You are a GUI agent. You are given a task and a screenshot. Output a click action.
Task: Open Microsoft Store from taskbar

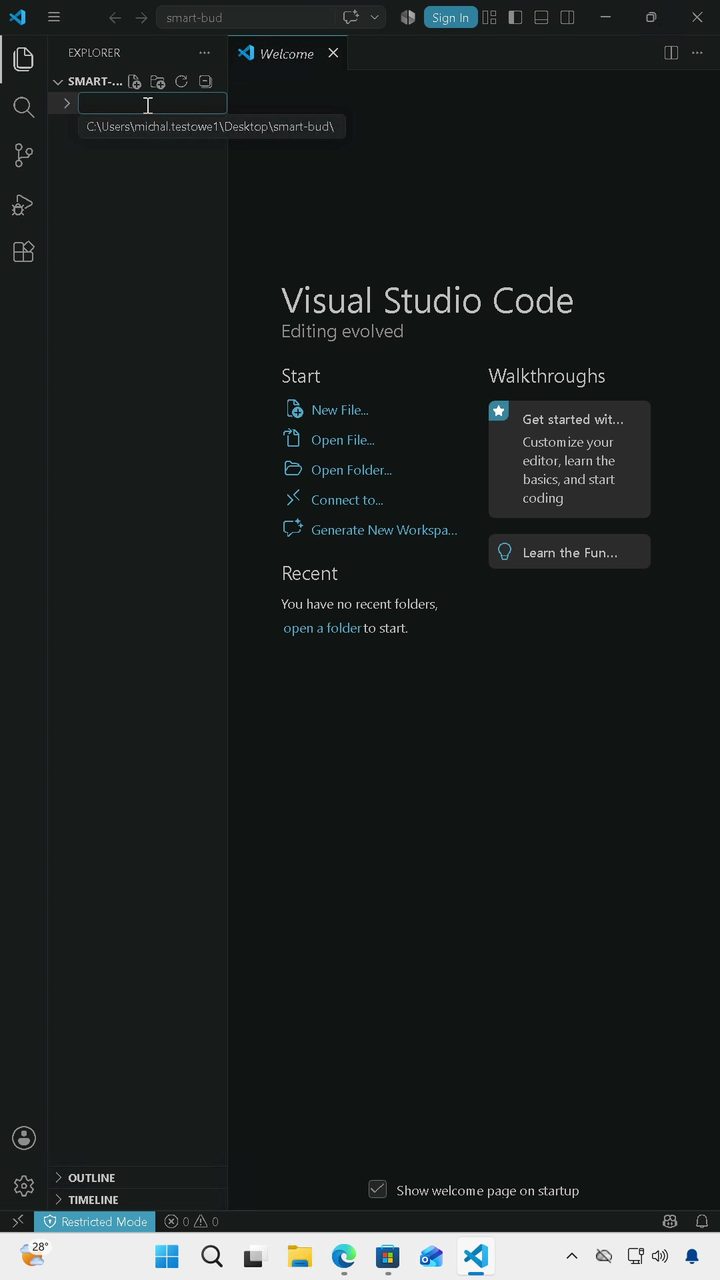tap(387, 1256)
